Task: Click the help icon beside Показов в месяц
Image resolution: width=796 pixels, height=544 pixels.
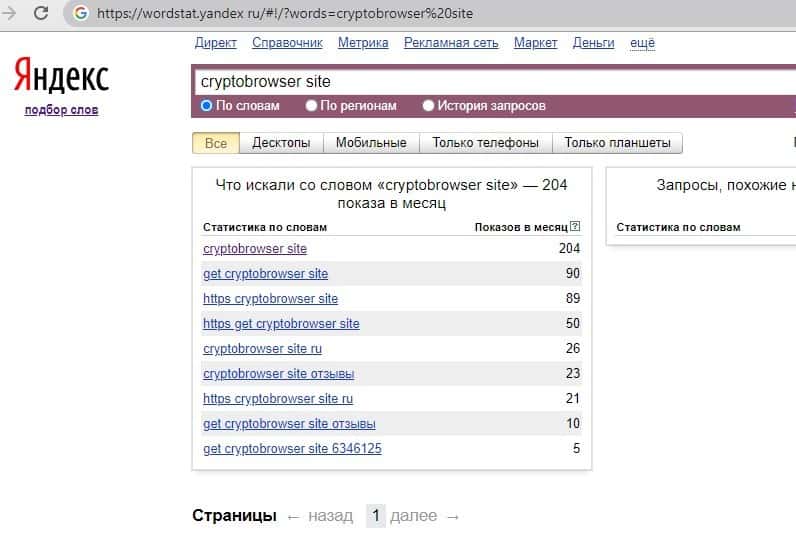Action: pyautogui.click(x=574, y=227)
